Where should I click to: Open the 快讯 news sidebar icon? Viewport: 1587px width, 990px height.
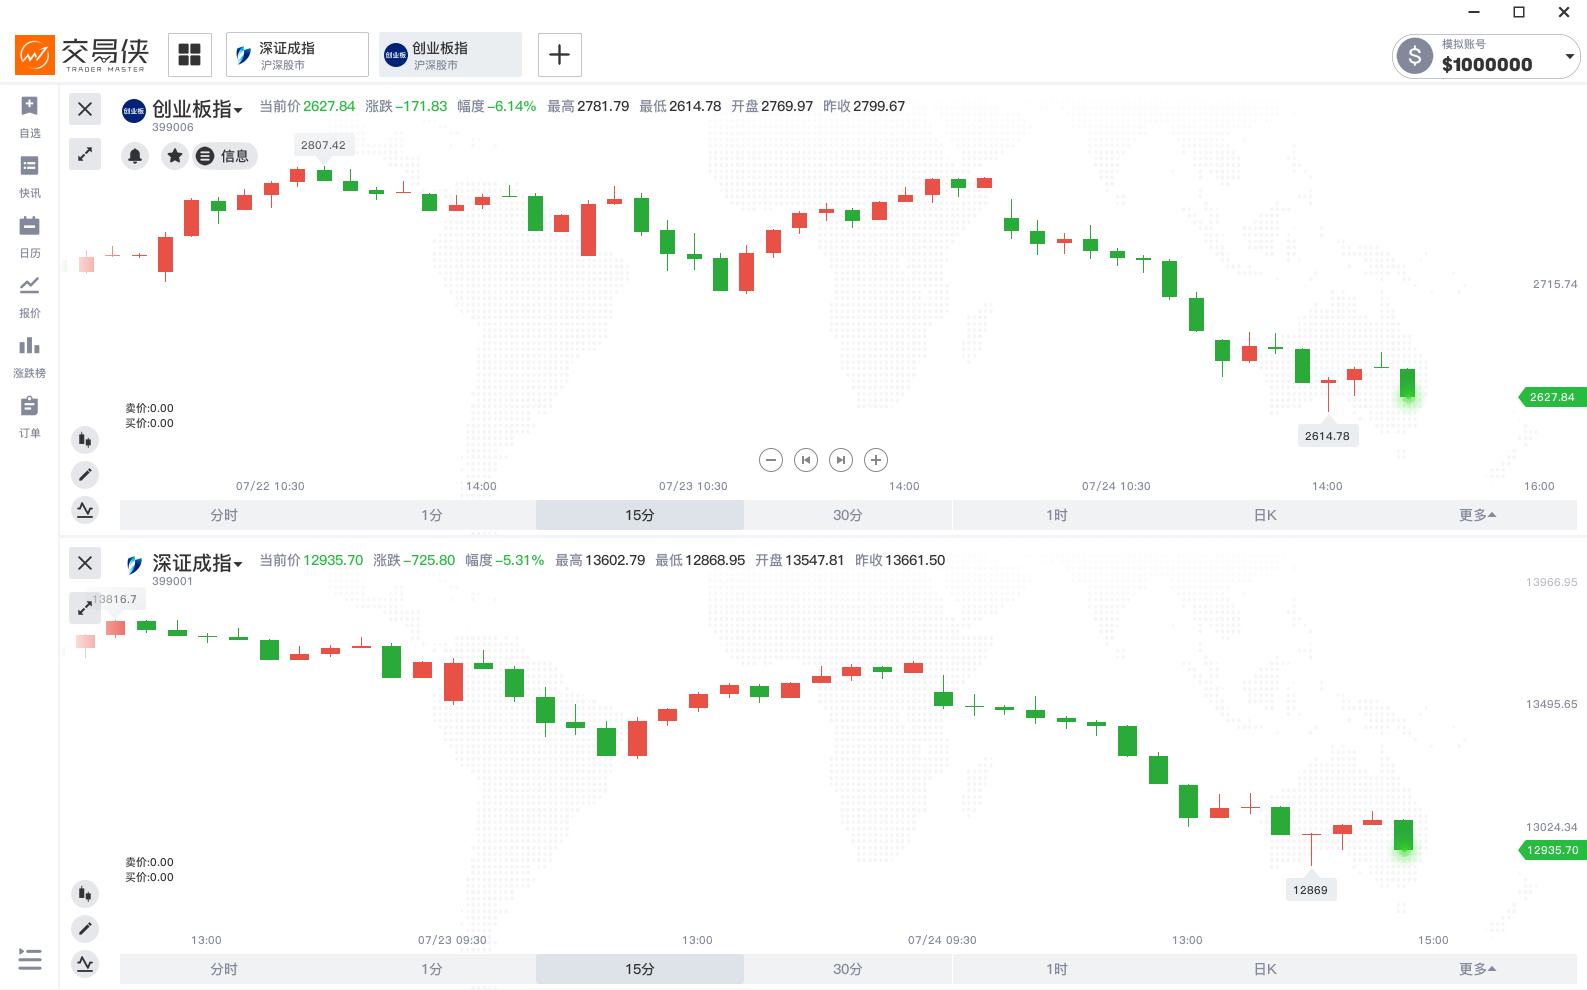[x=30, y=167]
